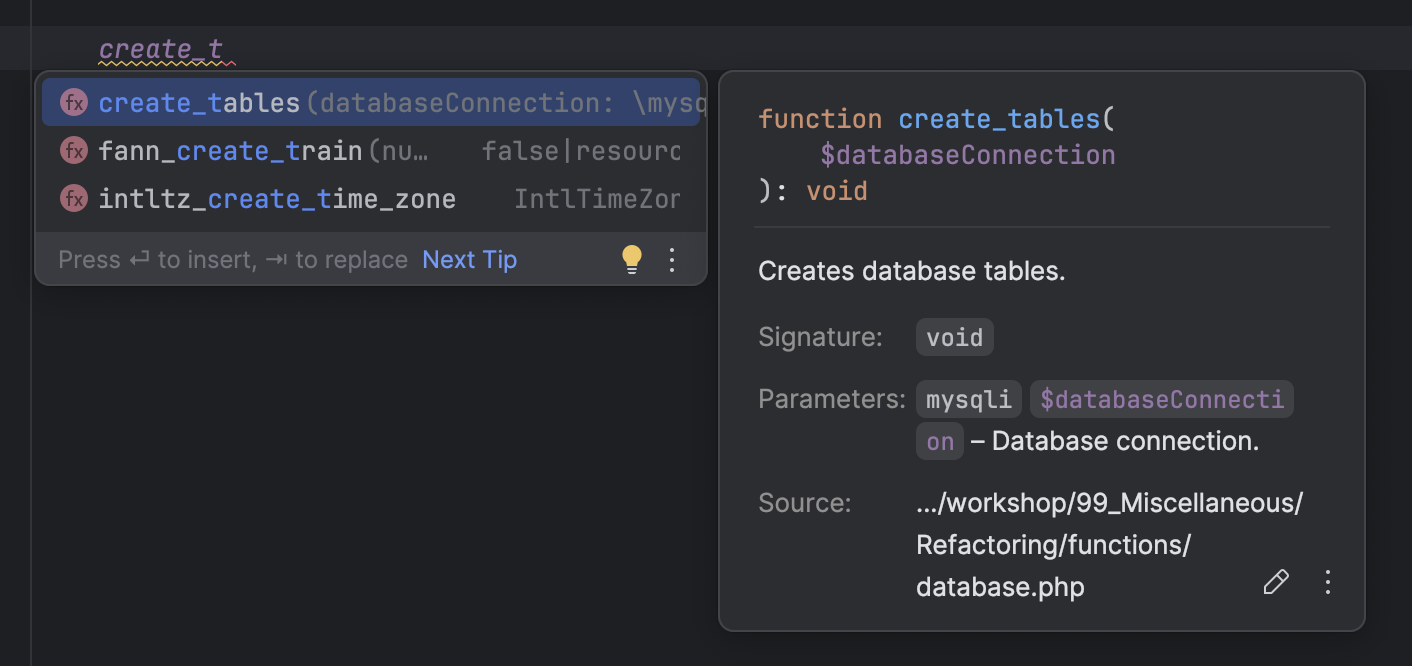Click the fx icon beside create_tables suggestion
The image size is (1412, 666).
74,102
